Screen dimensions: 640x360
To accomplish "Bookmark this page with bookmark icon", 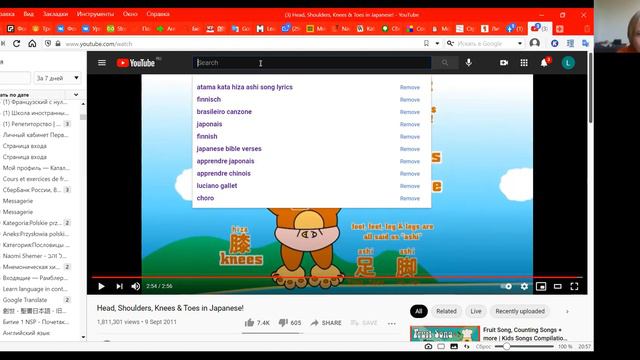I will coord(426,43).
